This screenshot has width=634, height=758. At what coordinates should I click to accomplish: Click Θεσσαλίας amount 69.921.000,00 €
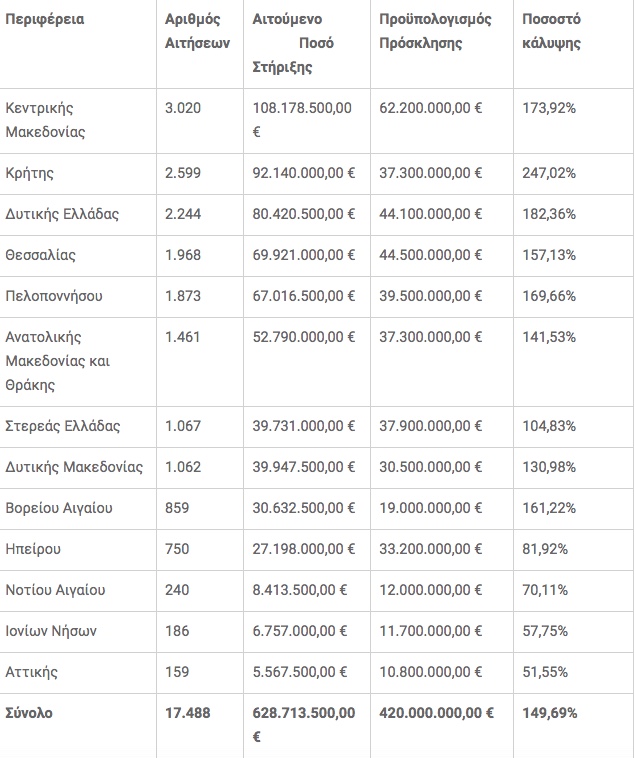click(304, 255)
